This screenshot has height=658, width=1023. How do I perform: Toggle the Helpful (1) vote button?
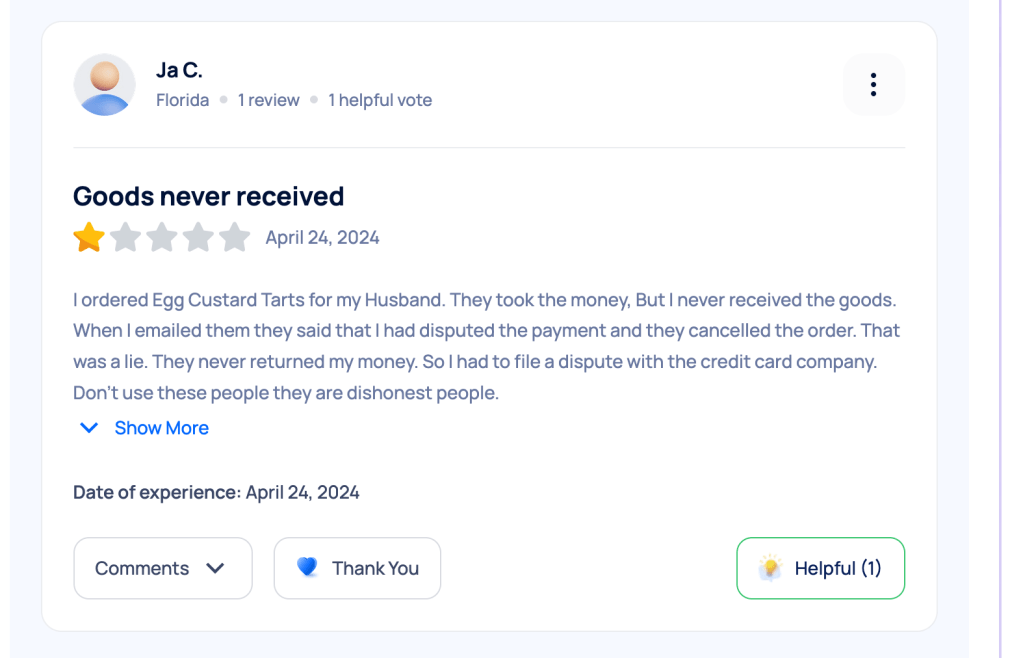click(x=821, y=568)
